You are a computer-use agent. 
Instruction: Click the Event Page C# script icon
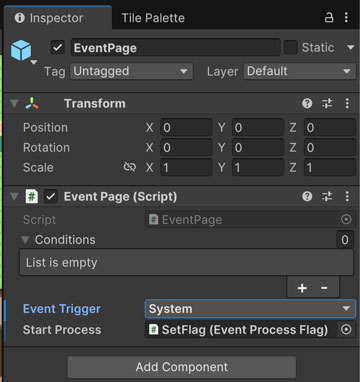click(x=32, y=197)
